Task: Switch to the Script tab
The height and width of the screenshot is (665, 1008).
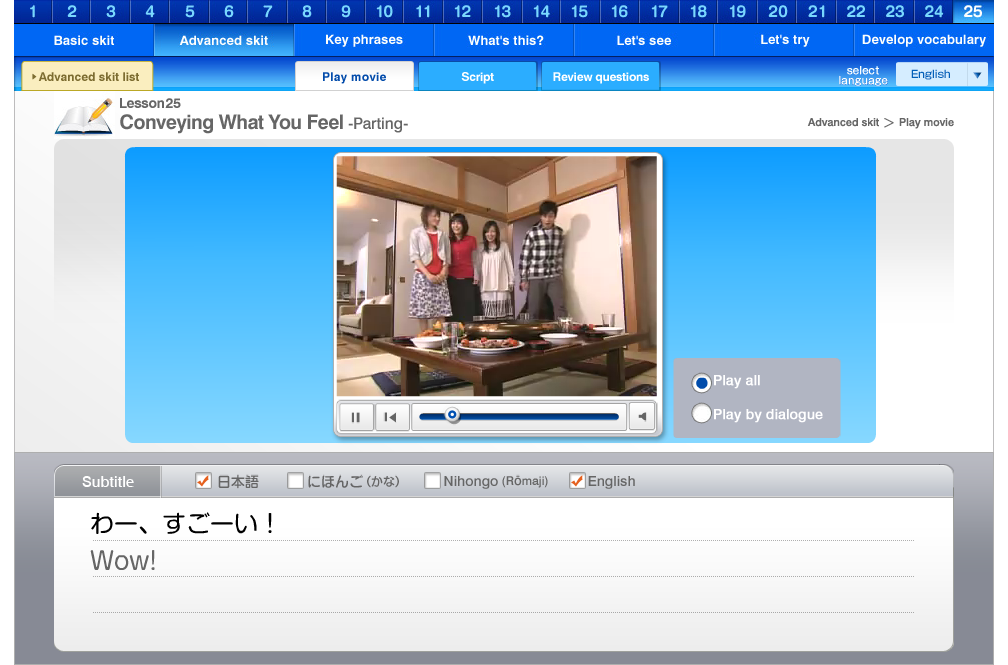Action: point(477,76)
